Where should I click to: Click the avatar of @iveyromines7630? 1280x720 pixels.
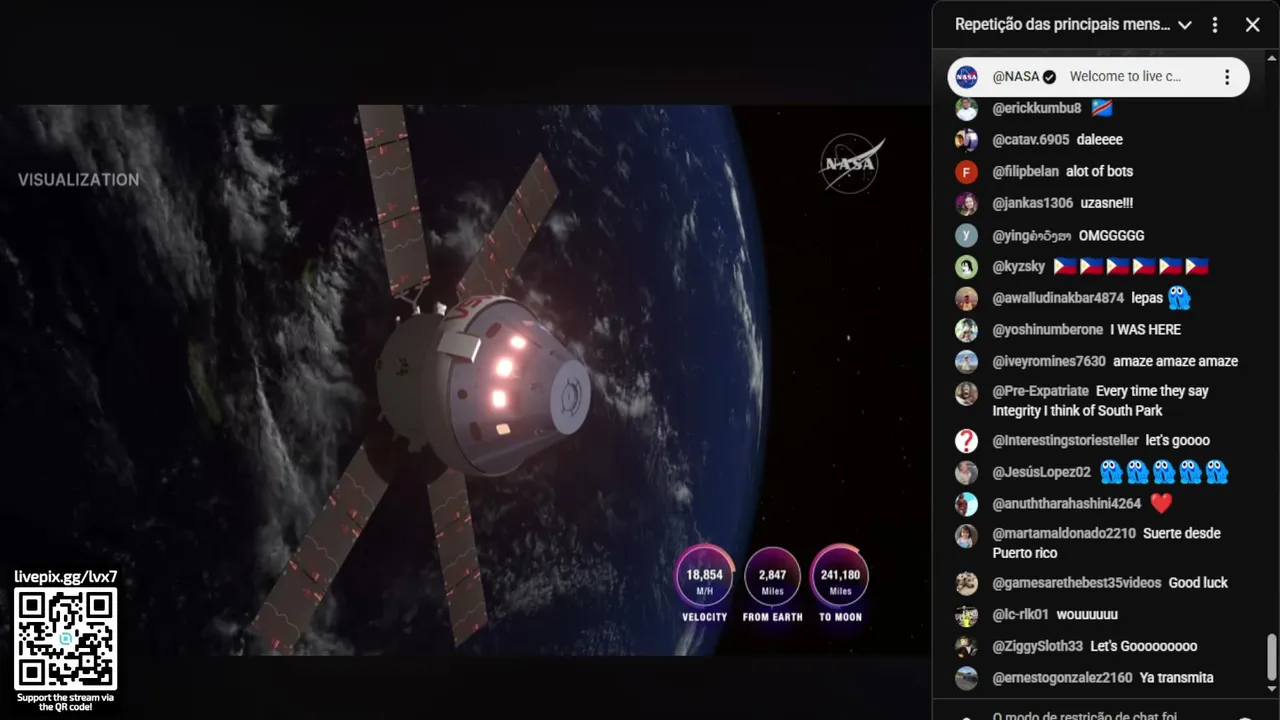[x=966, y=361]
